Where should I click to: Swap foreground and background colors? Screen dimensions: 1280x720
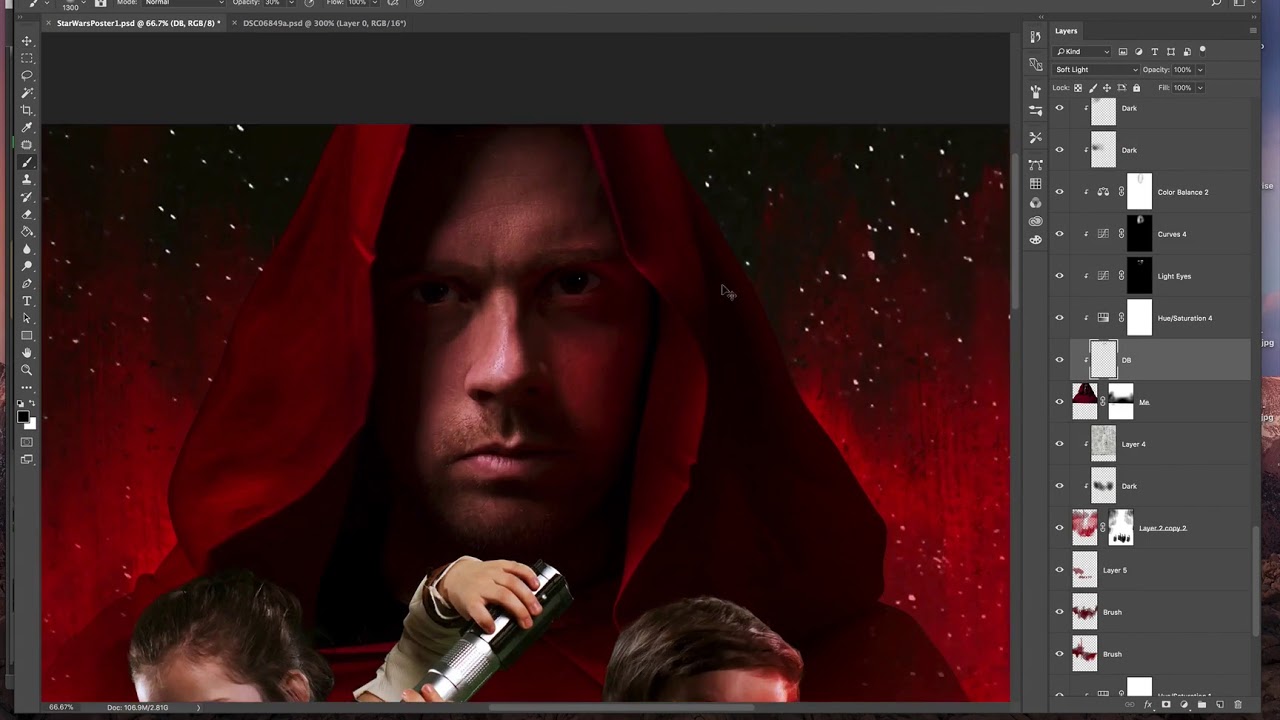(32, 403)
